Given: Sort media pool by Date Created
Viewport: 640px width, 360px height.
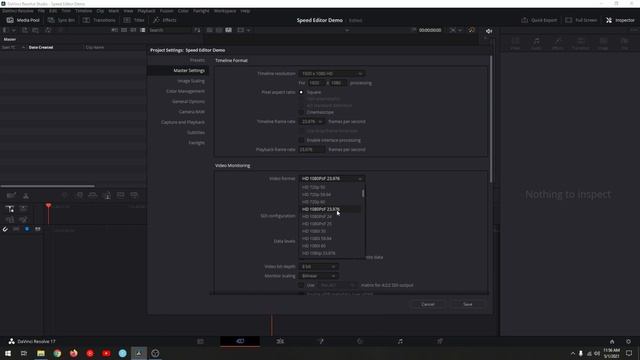Looking at the screenshot, I should pyautogui.click(x=41, y=47).
